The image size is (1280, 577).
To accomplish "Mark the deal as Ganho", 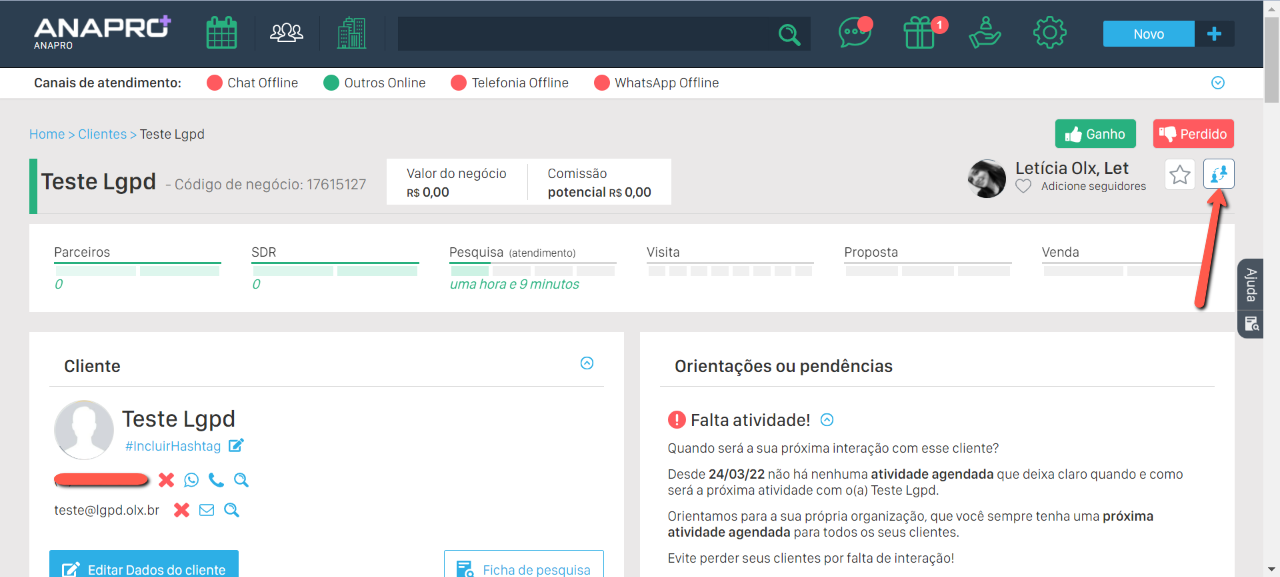I will coord(1095,134).
